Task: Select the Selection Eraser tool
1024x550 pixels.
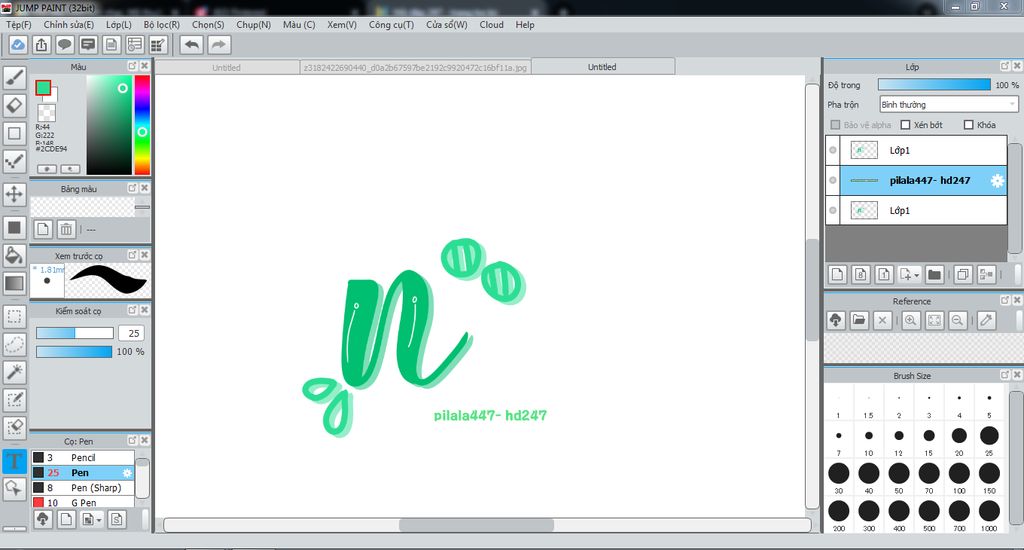Action: point(14,428)
